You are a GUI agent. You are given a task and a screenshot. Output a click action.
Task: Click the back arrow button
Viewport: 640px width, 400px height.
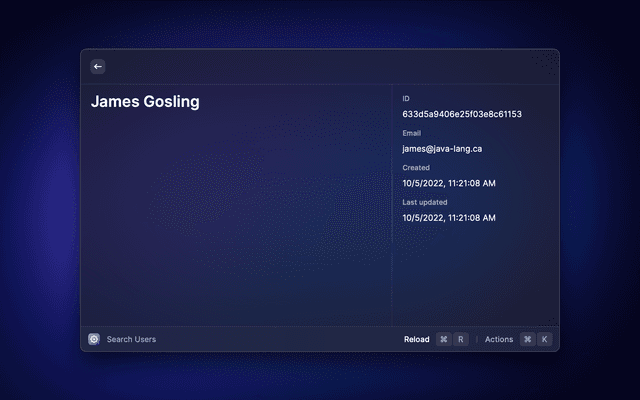click(x=98, y=66)
